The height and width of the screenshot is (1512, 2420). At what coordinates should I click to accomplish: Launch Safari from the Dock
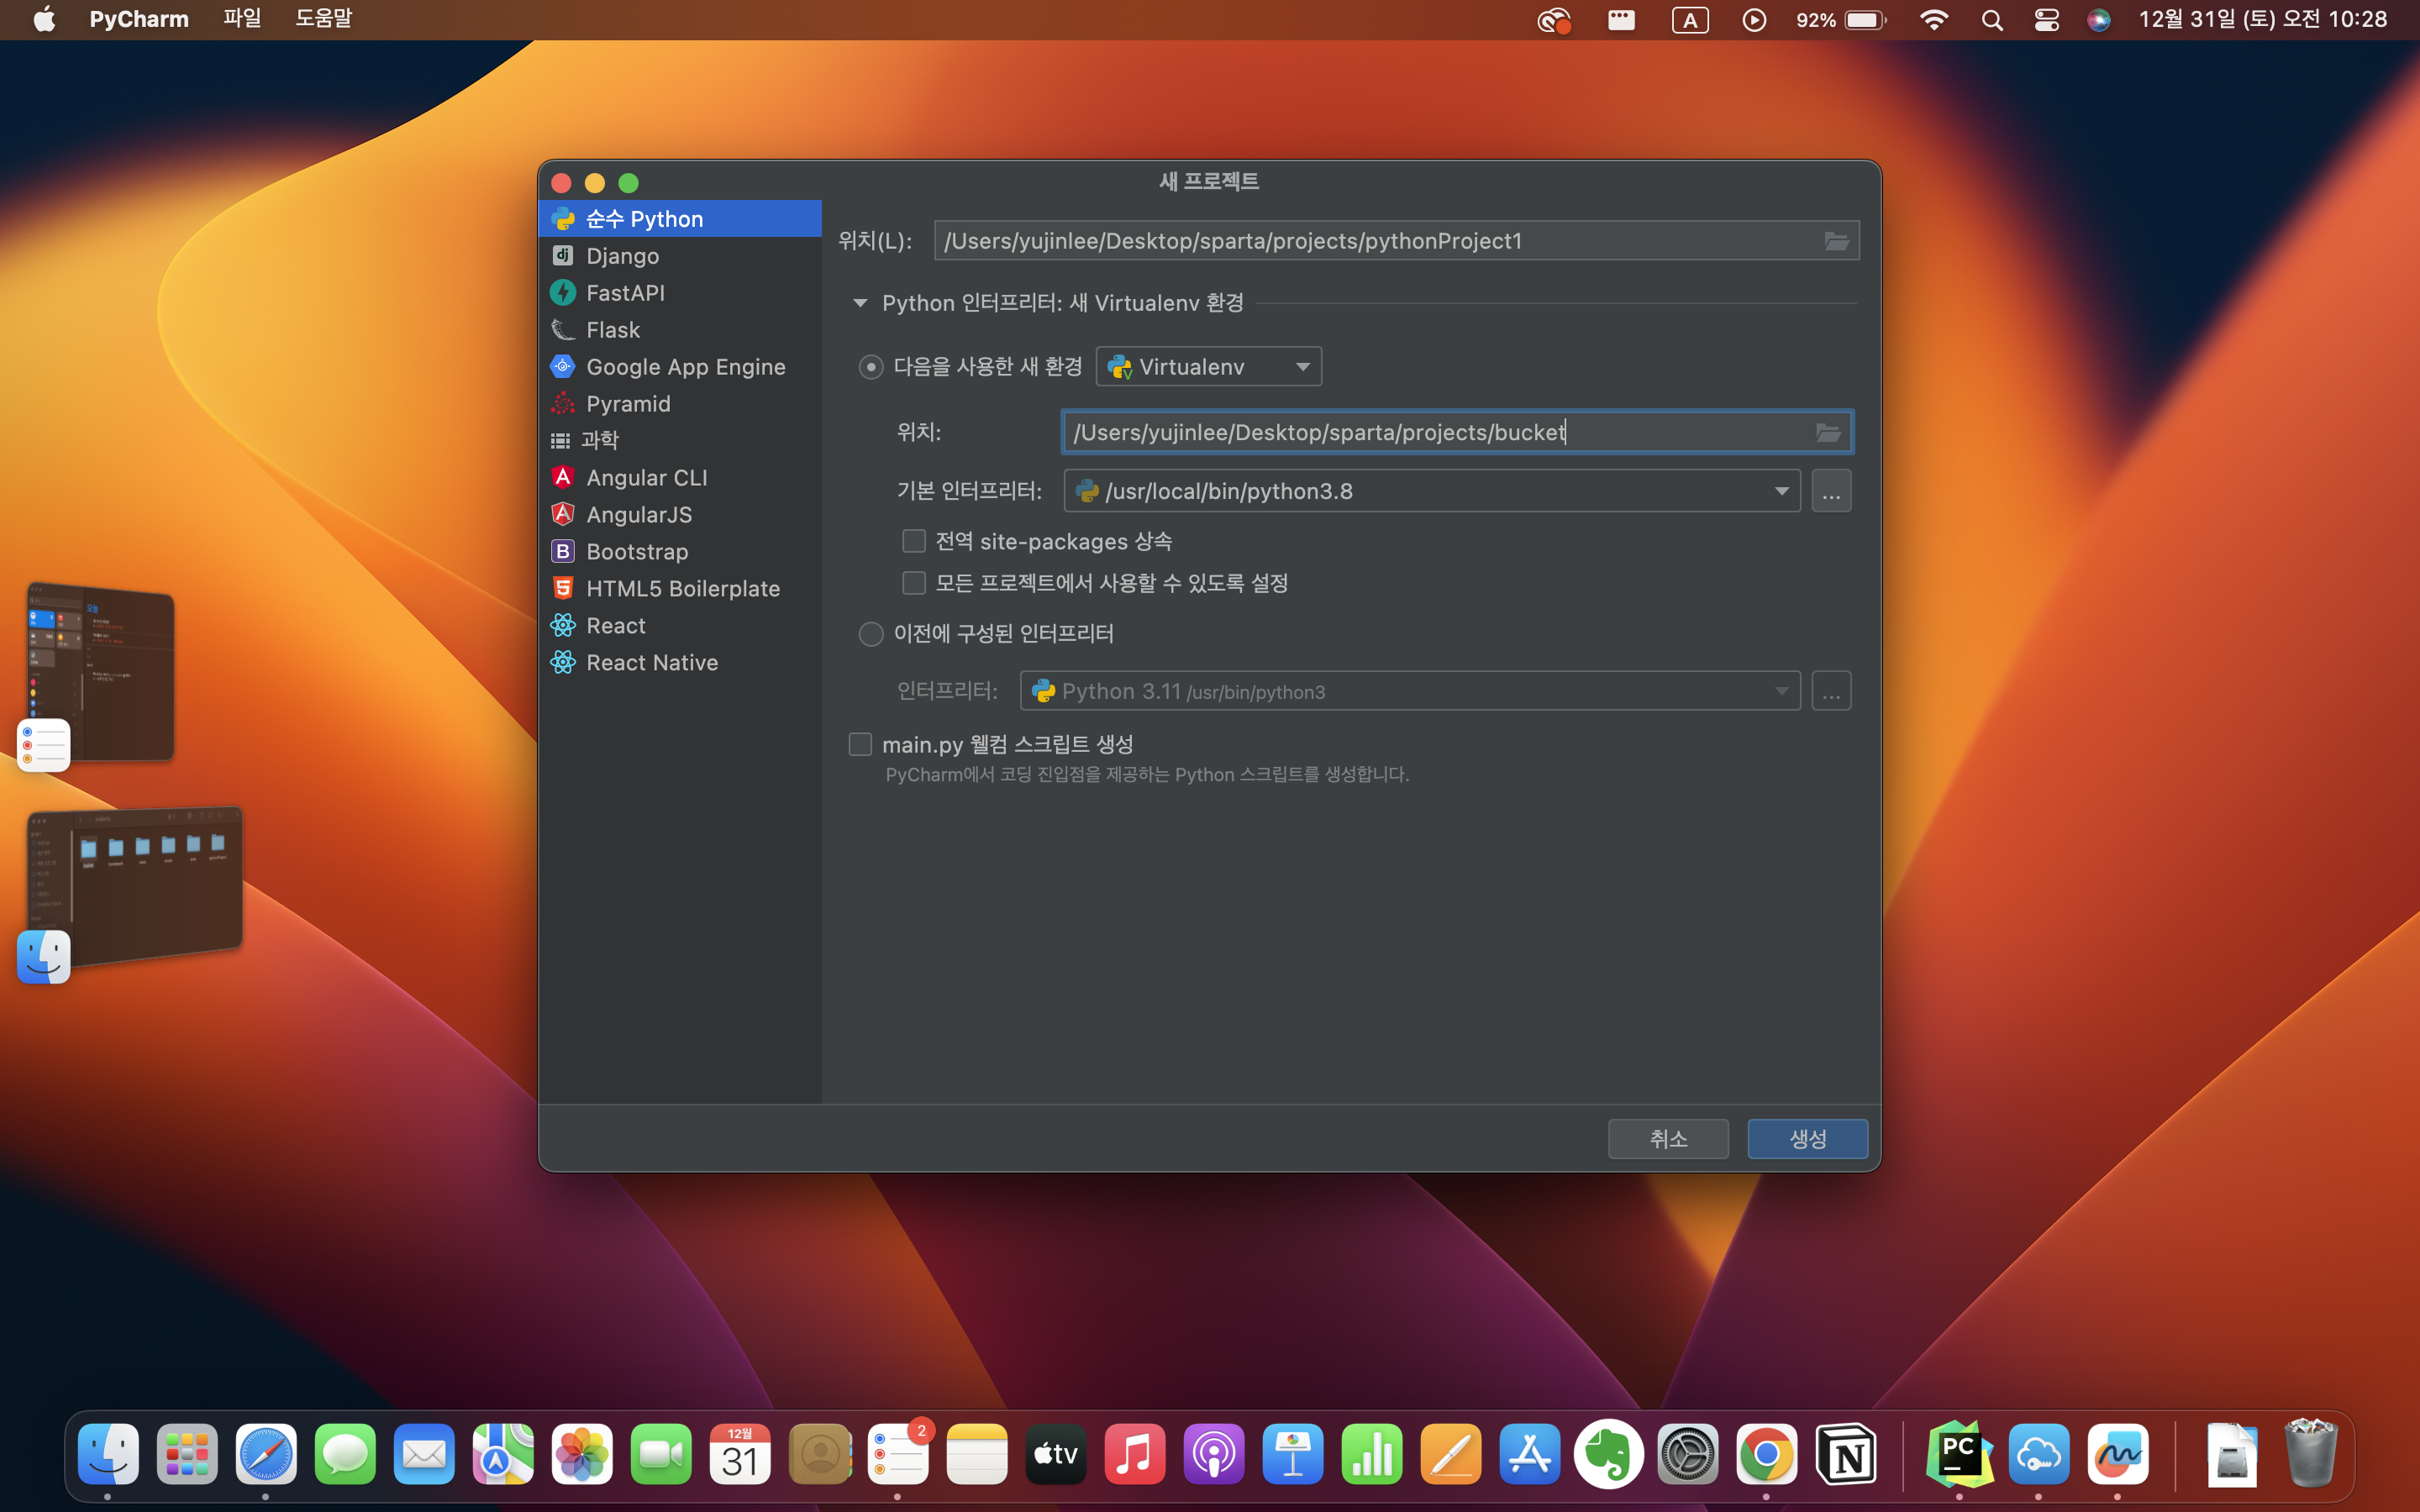click(x=266, y=1454)
